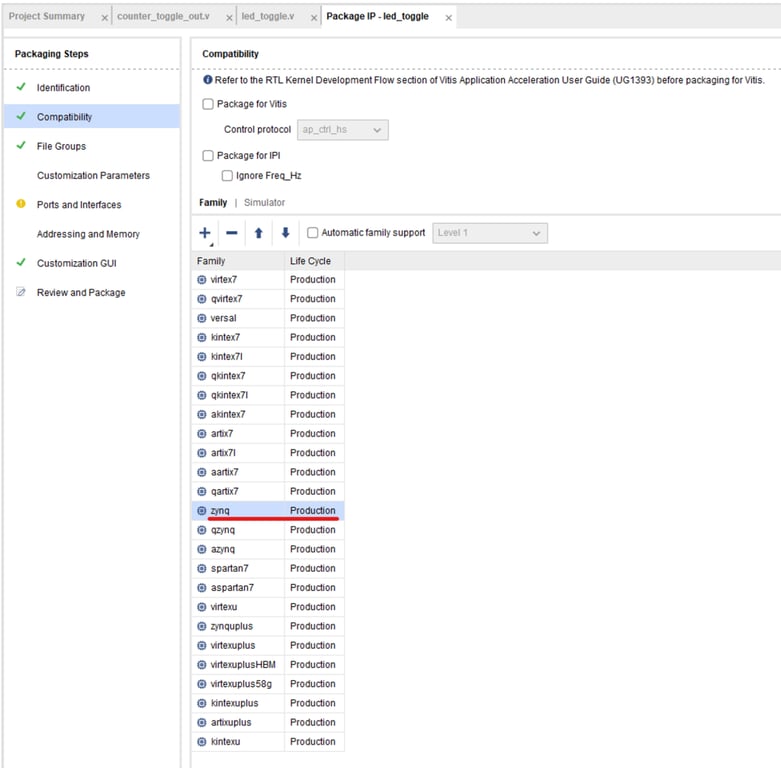This screenshot has width=781, height=768.
Task: Open the Level 1 family support dropdown
Action: [490, 233]
